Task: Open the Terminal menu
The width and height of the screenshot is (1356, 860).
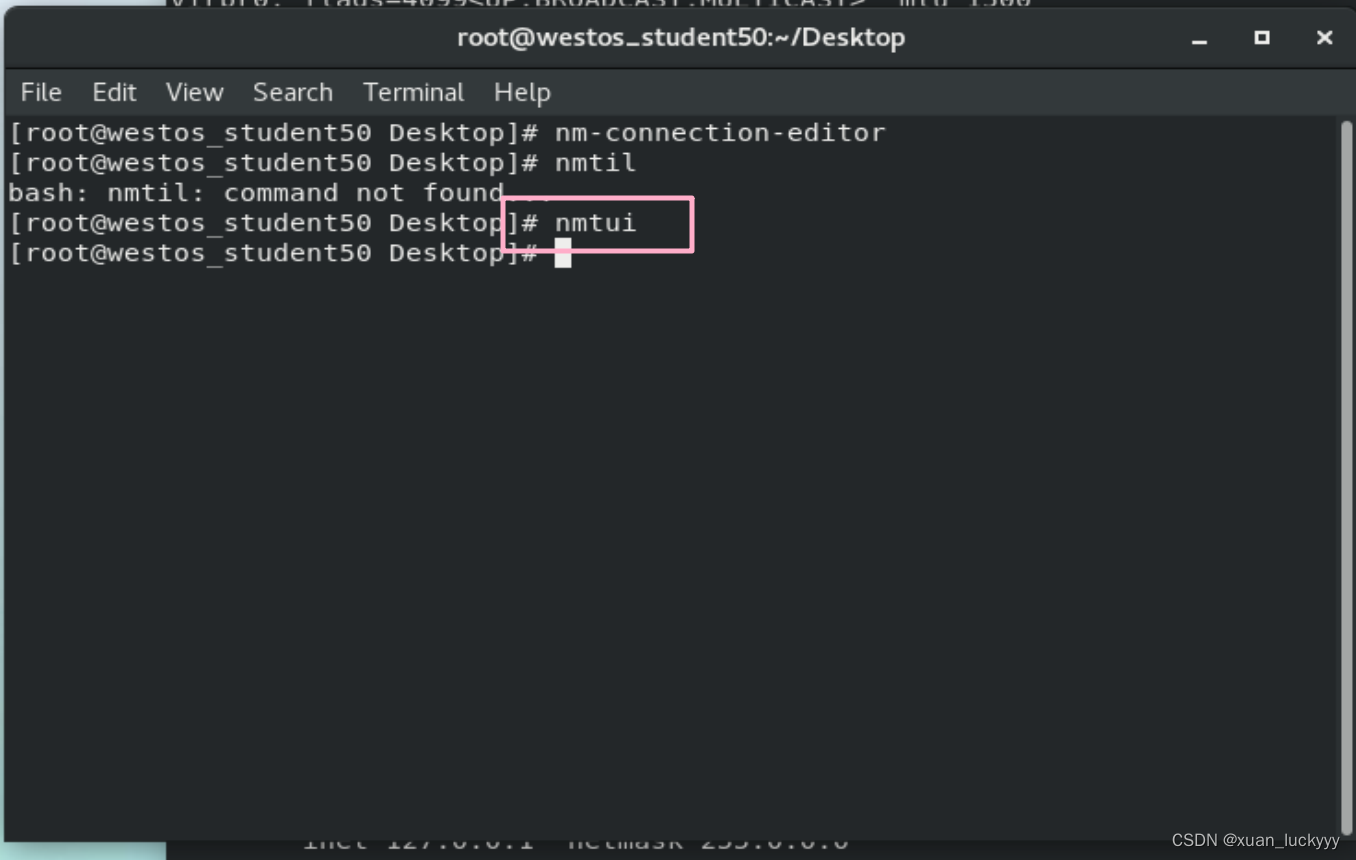Action: pos(413,92)
